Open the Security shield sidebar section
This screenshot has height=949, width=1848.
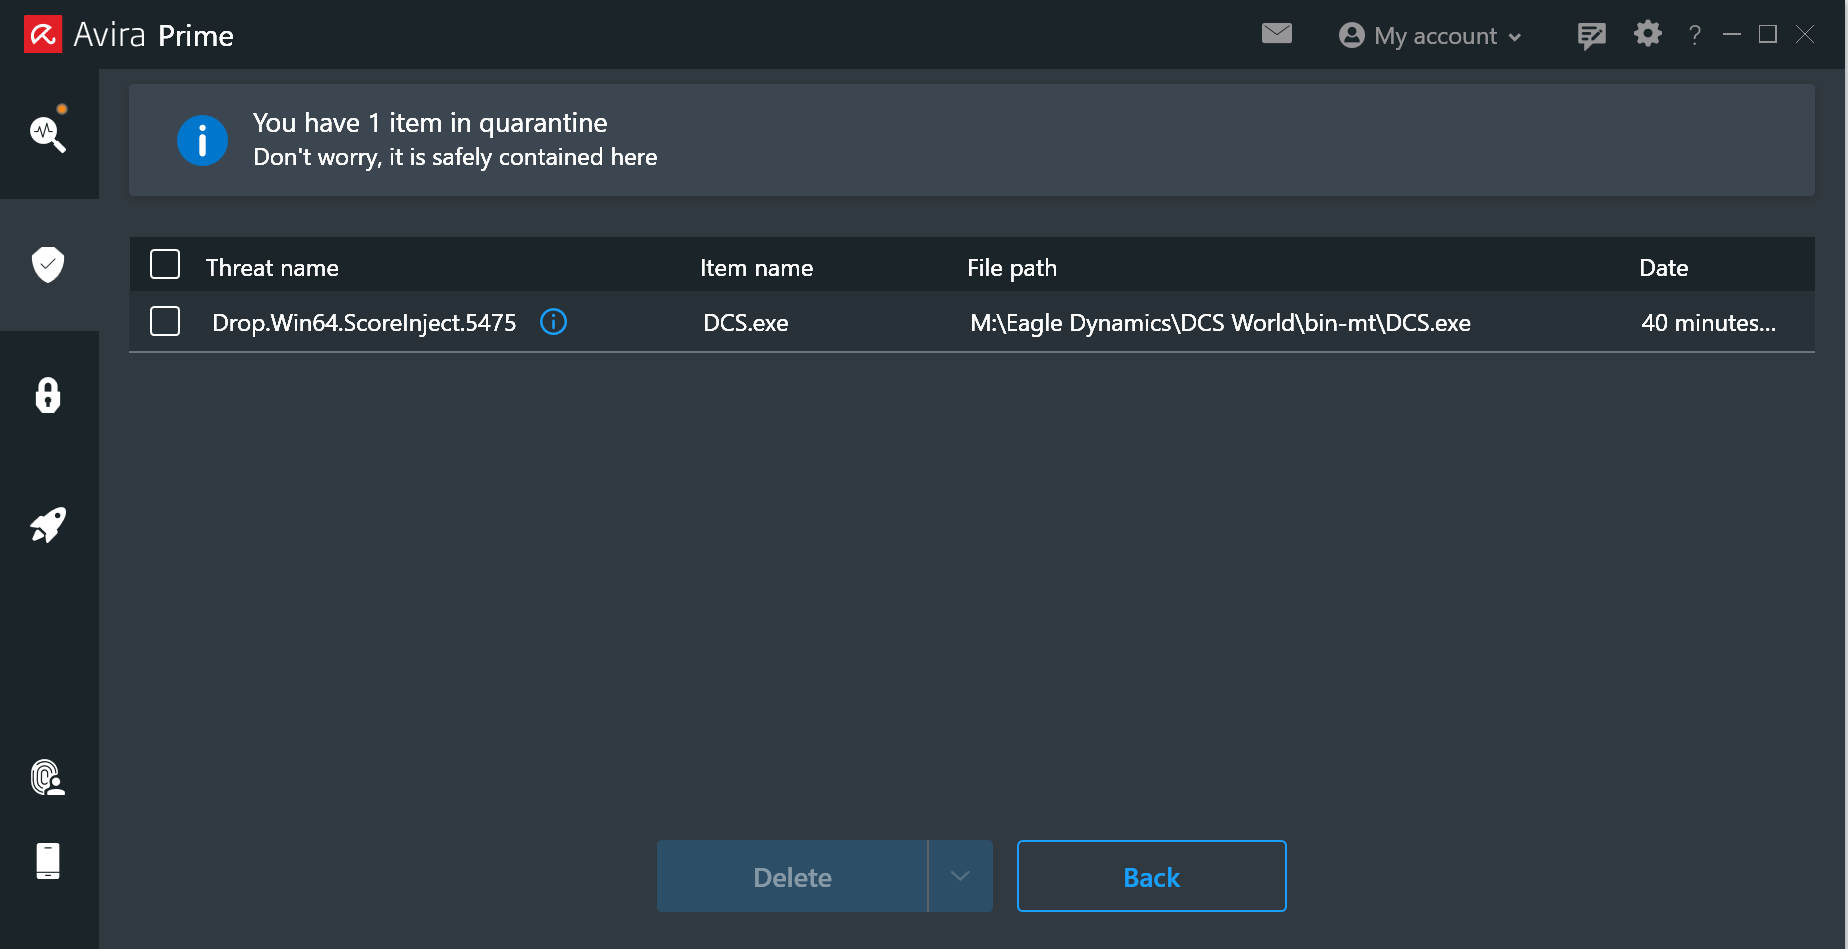point(48,265)
